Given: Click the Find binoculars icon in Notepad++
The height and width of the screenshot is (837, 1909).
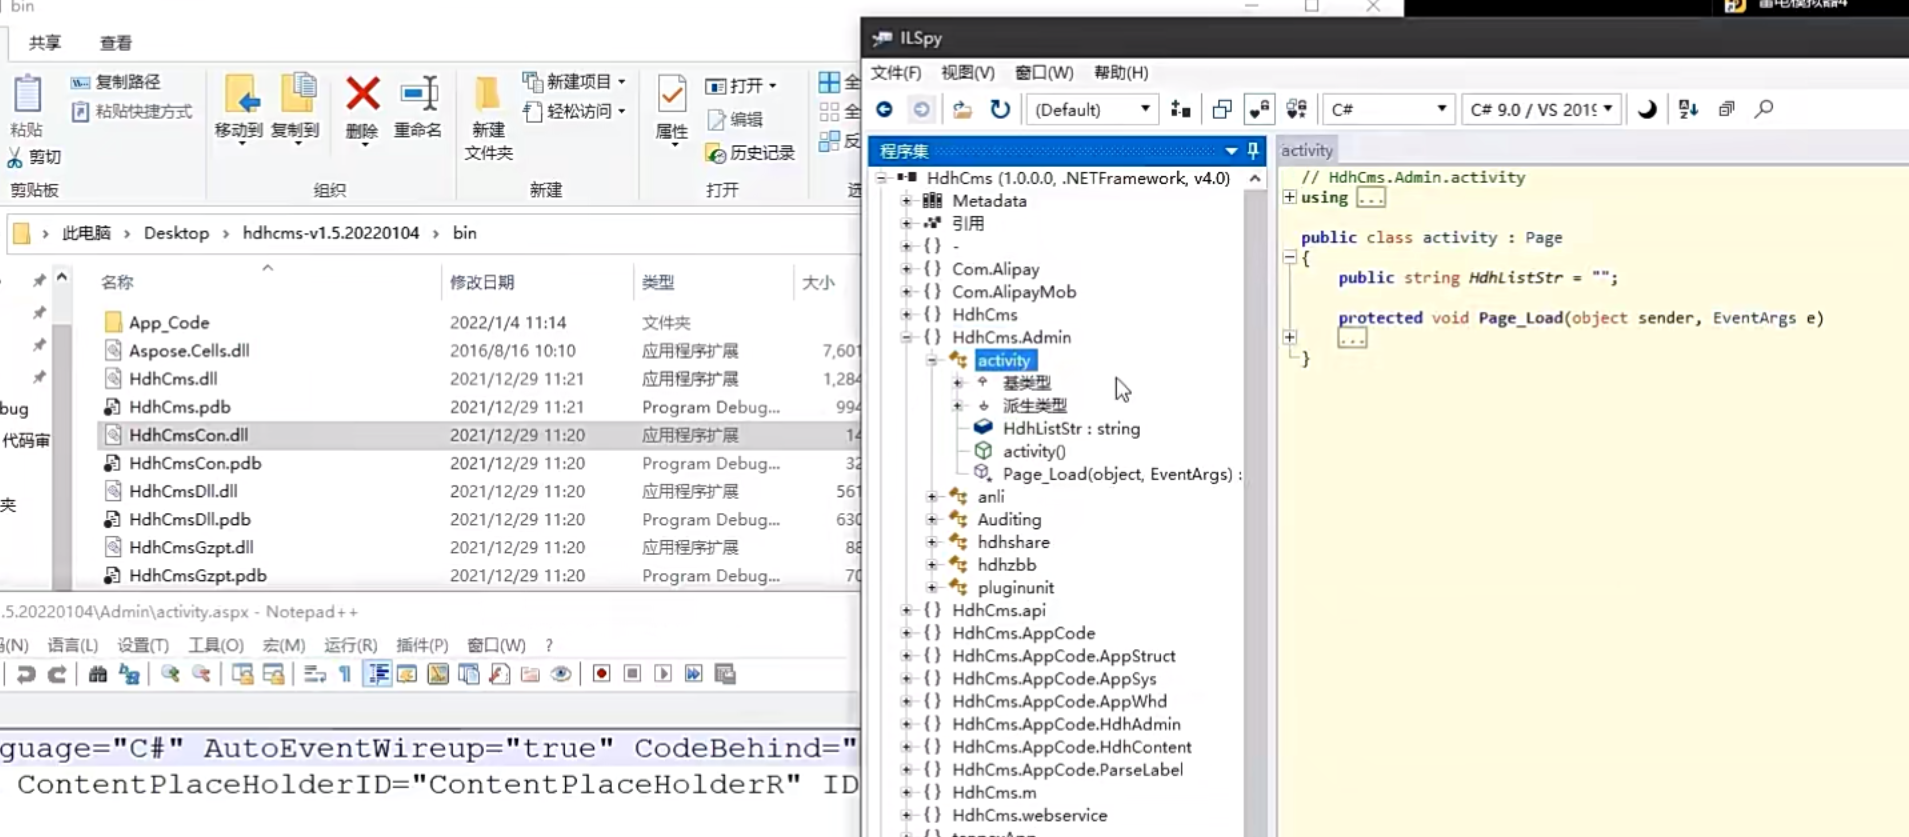Looking at the screenshot, I should point(98,674).
